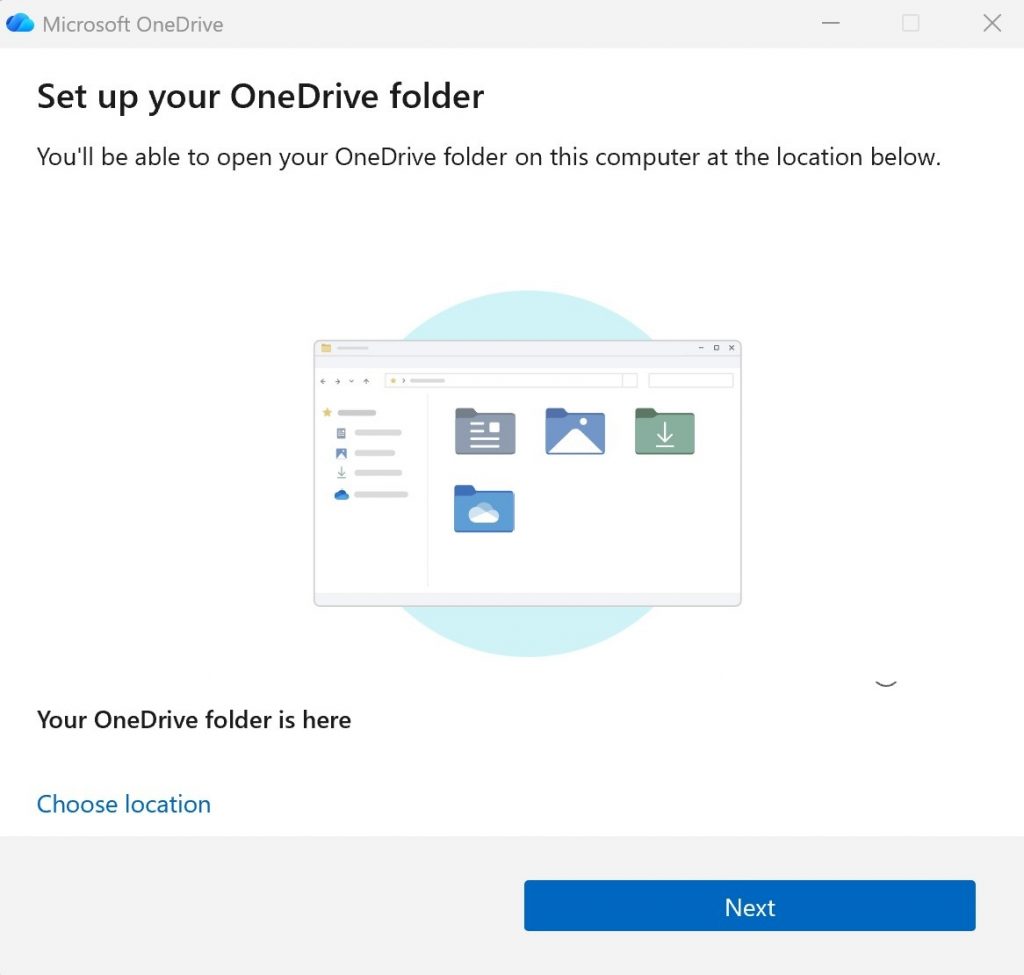Close the Microsoft OneDrive setup window
Viewport: 1024px width, 975px height.
[x=991, y=24]
